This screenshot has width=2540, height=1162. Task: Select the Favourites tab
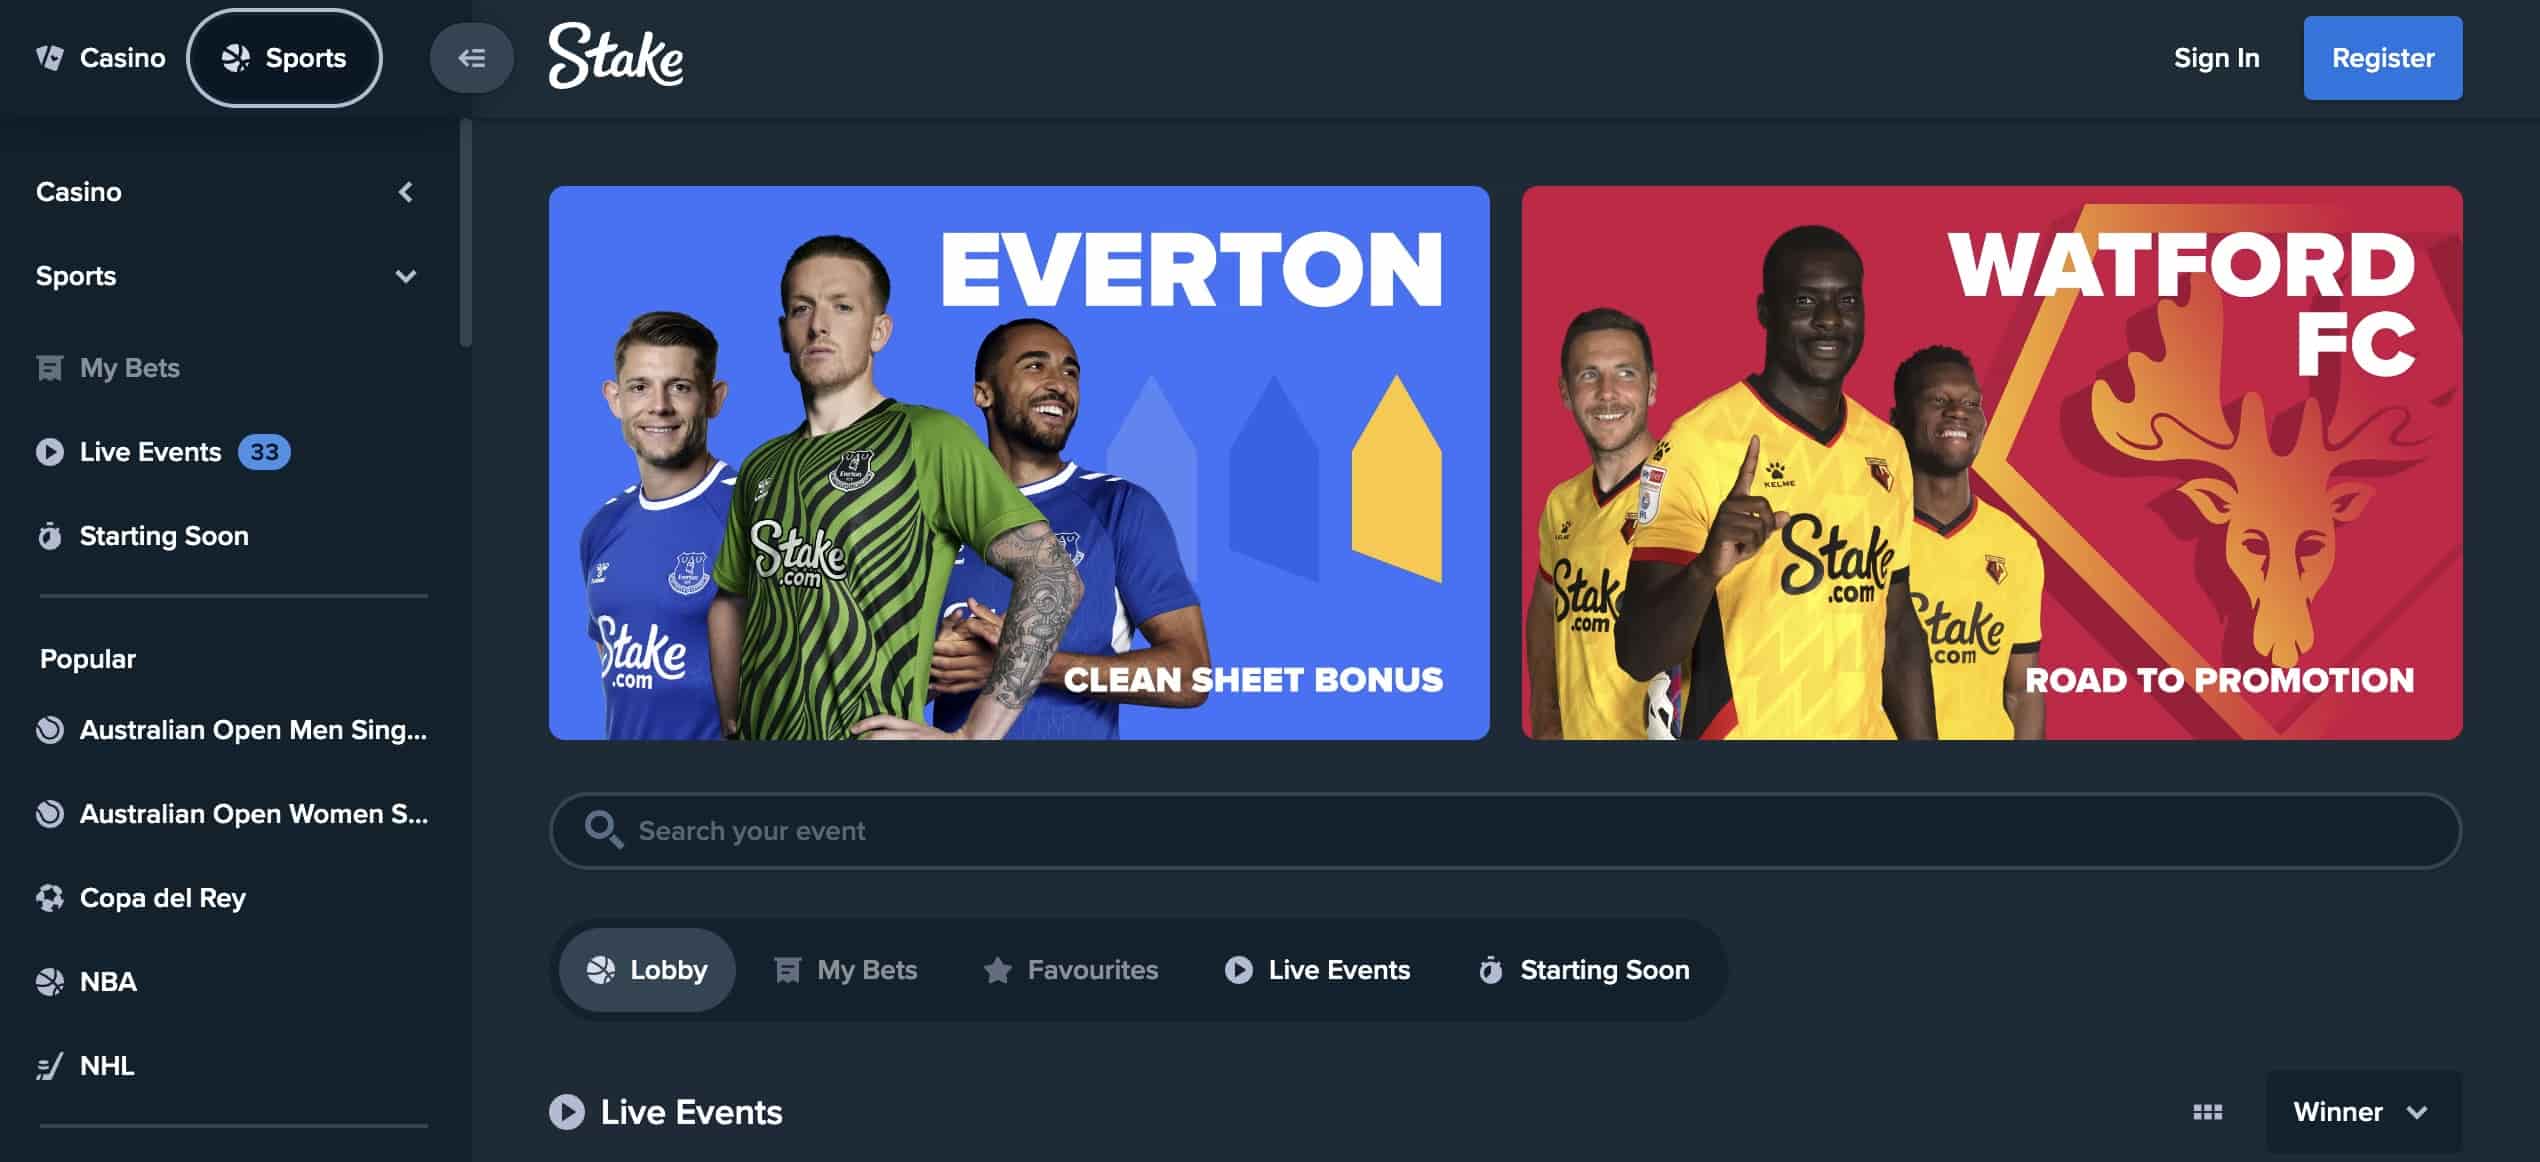pos(1070,970)
